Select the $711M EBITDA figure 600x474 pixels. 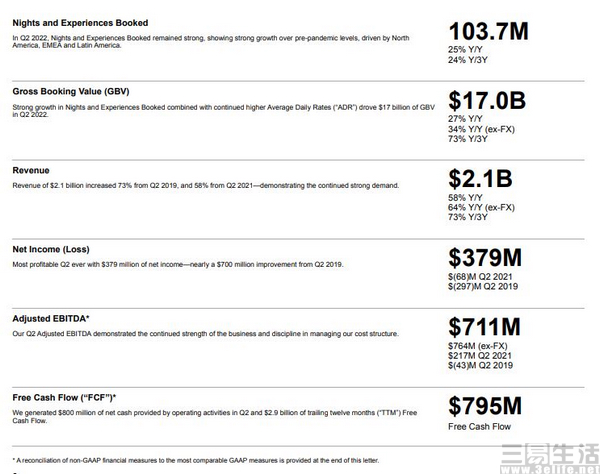click(484, 327)
